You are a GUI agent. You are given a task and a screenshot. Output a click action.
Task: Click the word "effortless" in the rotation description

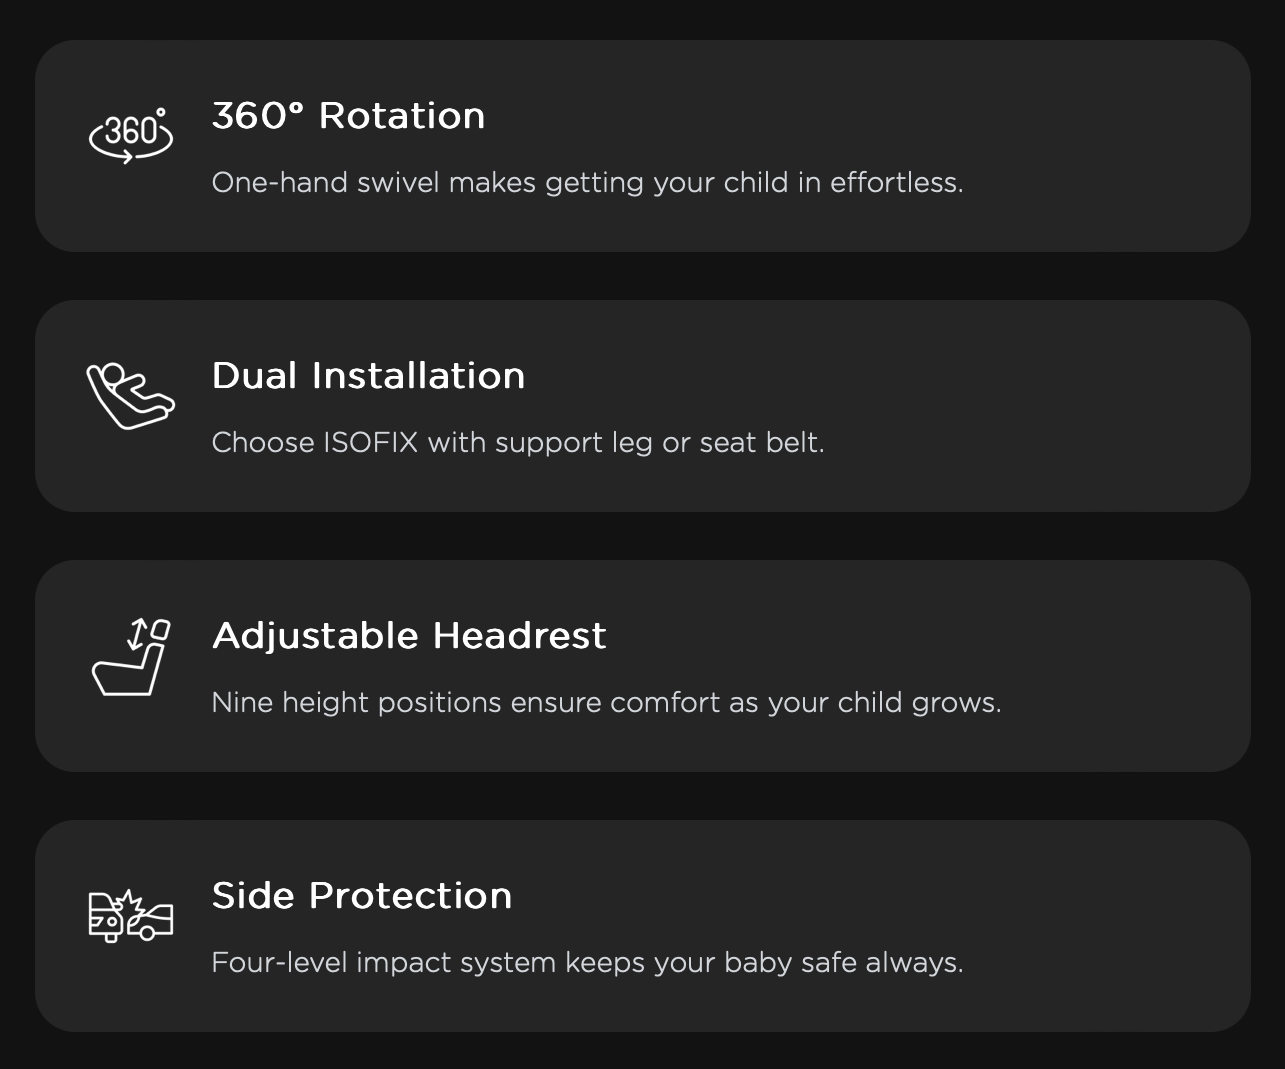tap(896, 183)
